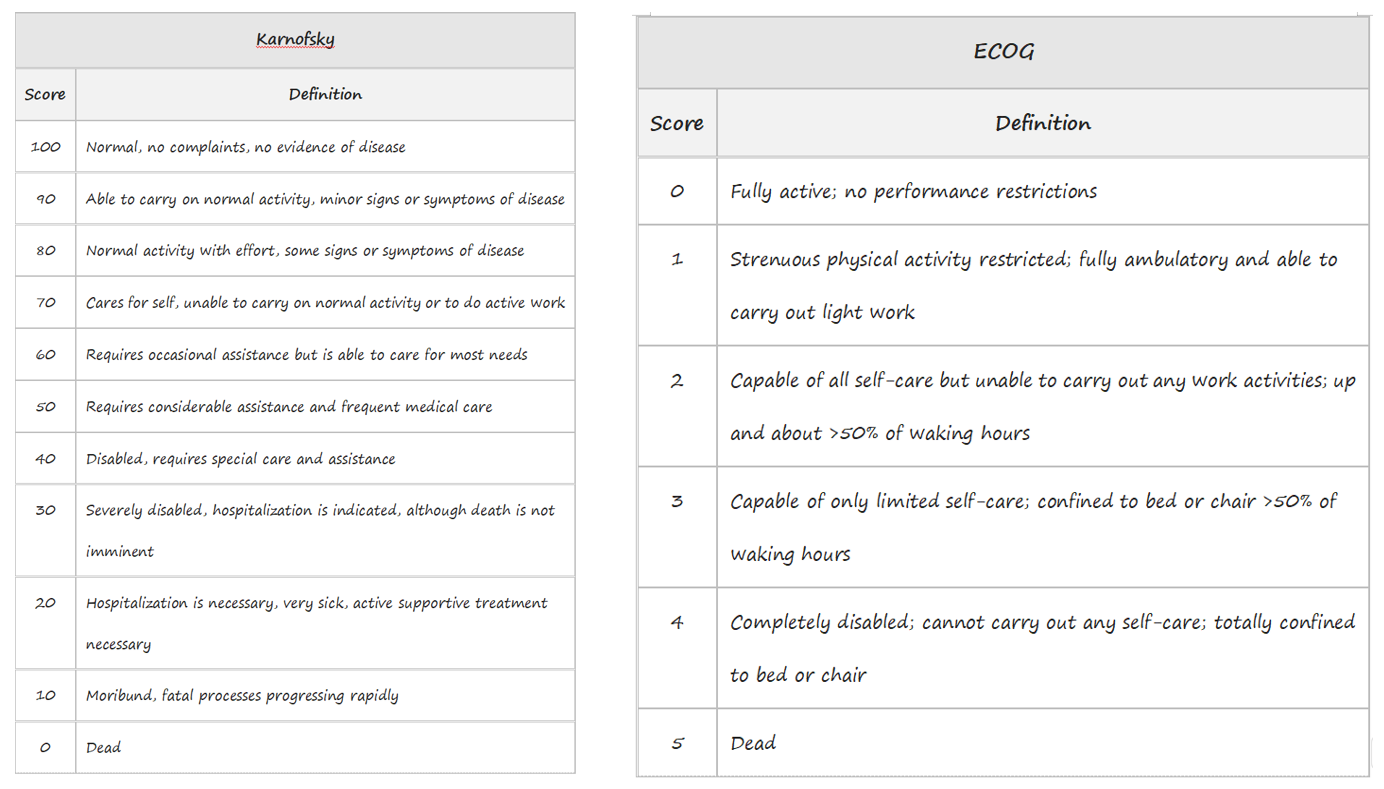
Task: Click the "Cares for self" definition row
Action: pos(325,303)
